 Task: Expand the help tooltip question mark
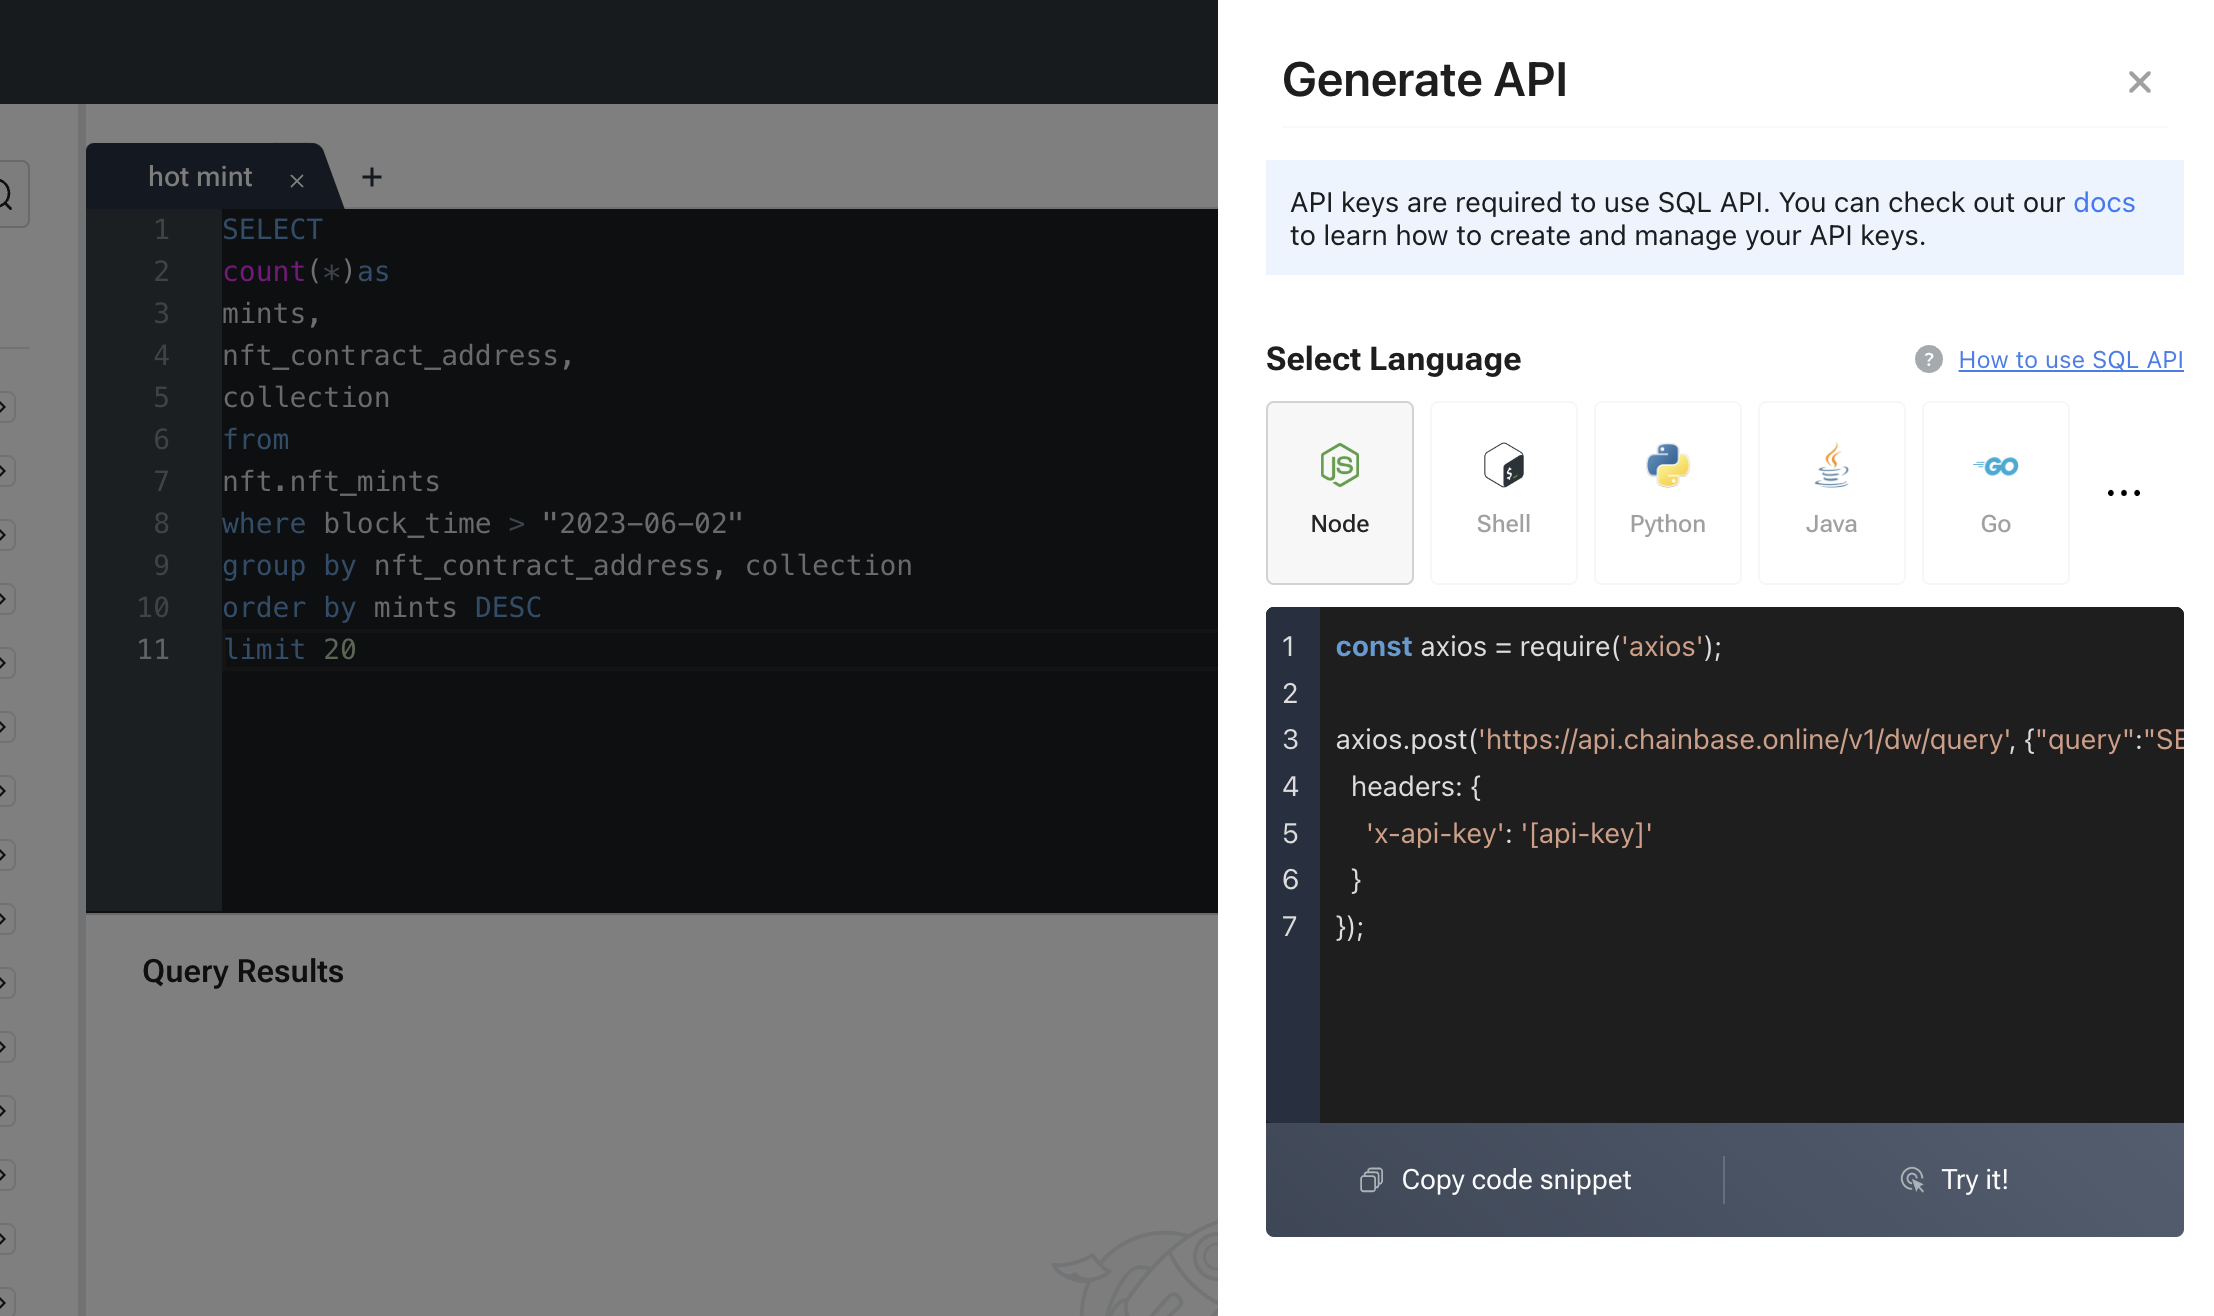click(x=1927, y=359)
